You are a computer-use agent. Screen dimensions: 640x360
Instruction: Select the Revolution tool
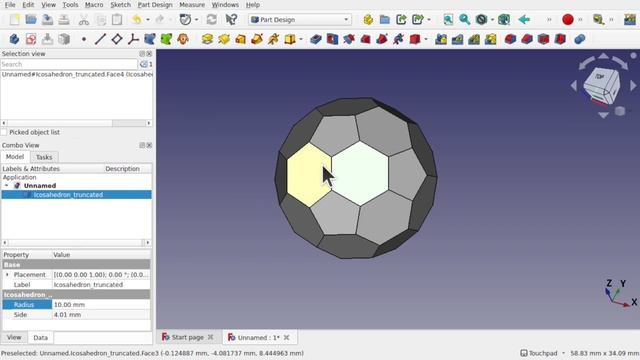[x=224, y=39]
